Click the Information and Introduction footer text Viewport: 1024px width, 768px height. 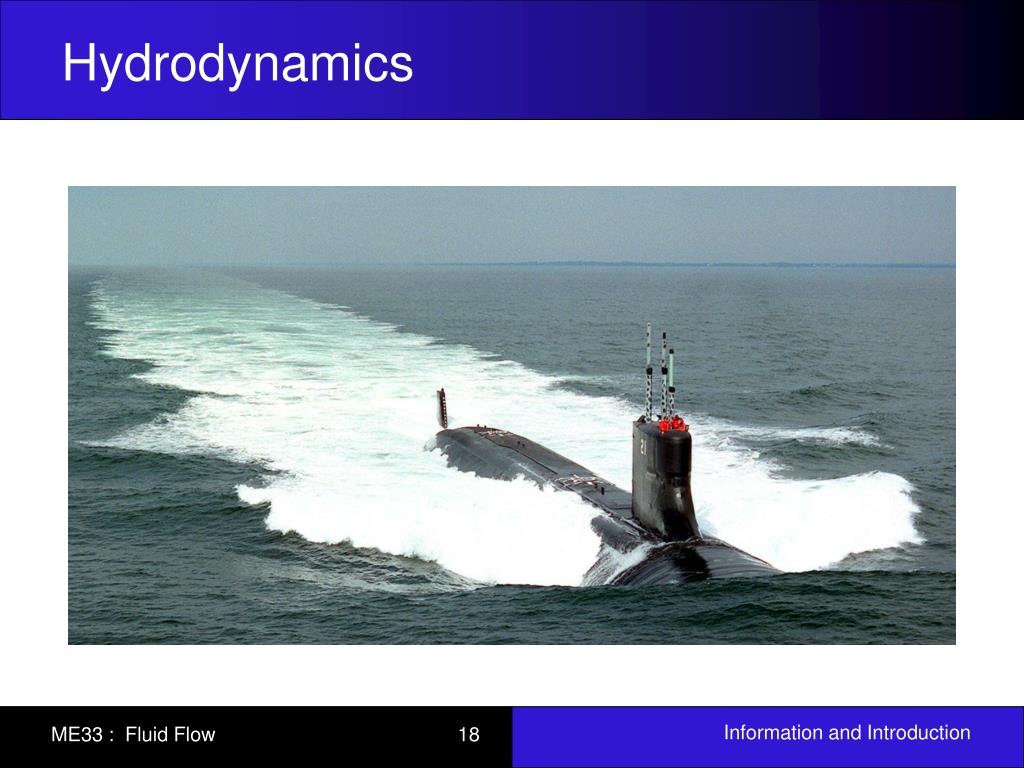(x=847, y=733)
